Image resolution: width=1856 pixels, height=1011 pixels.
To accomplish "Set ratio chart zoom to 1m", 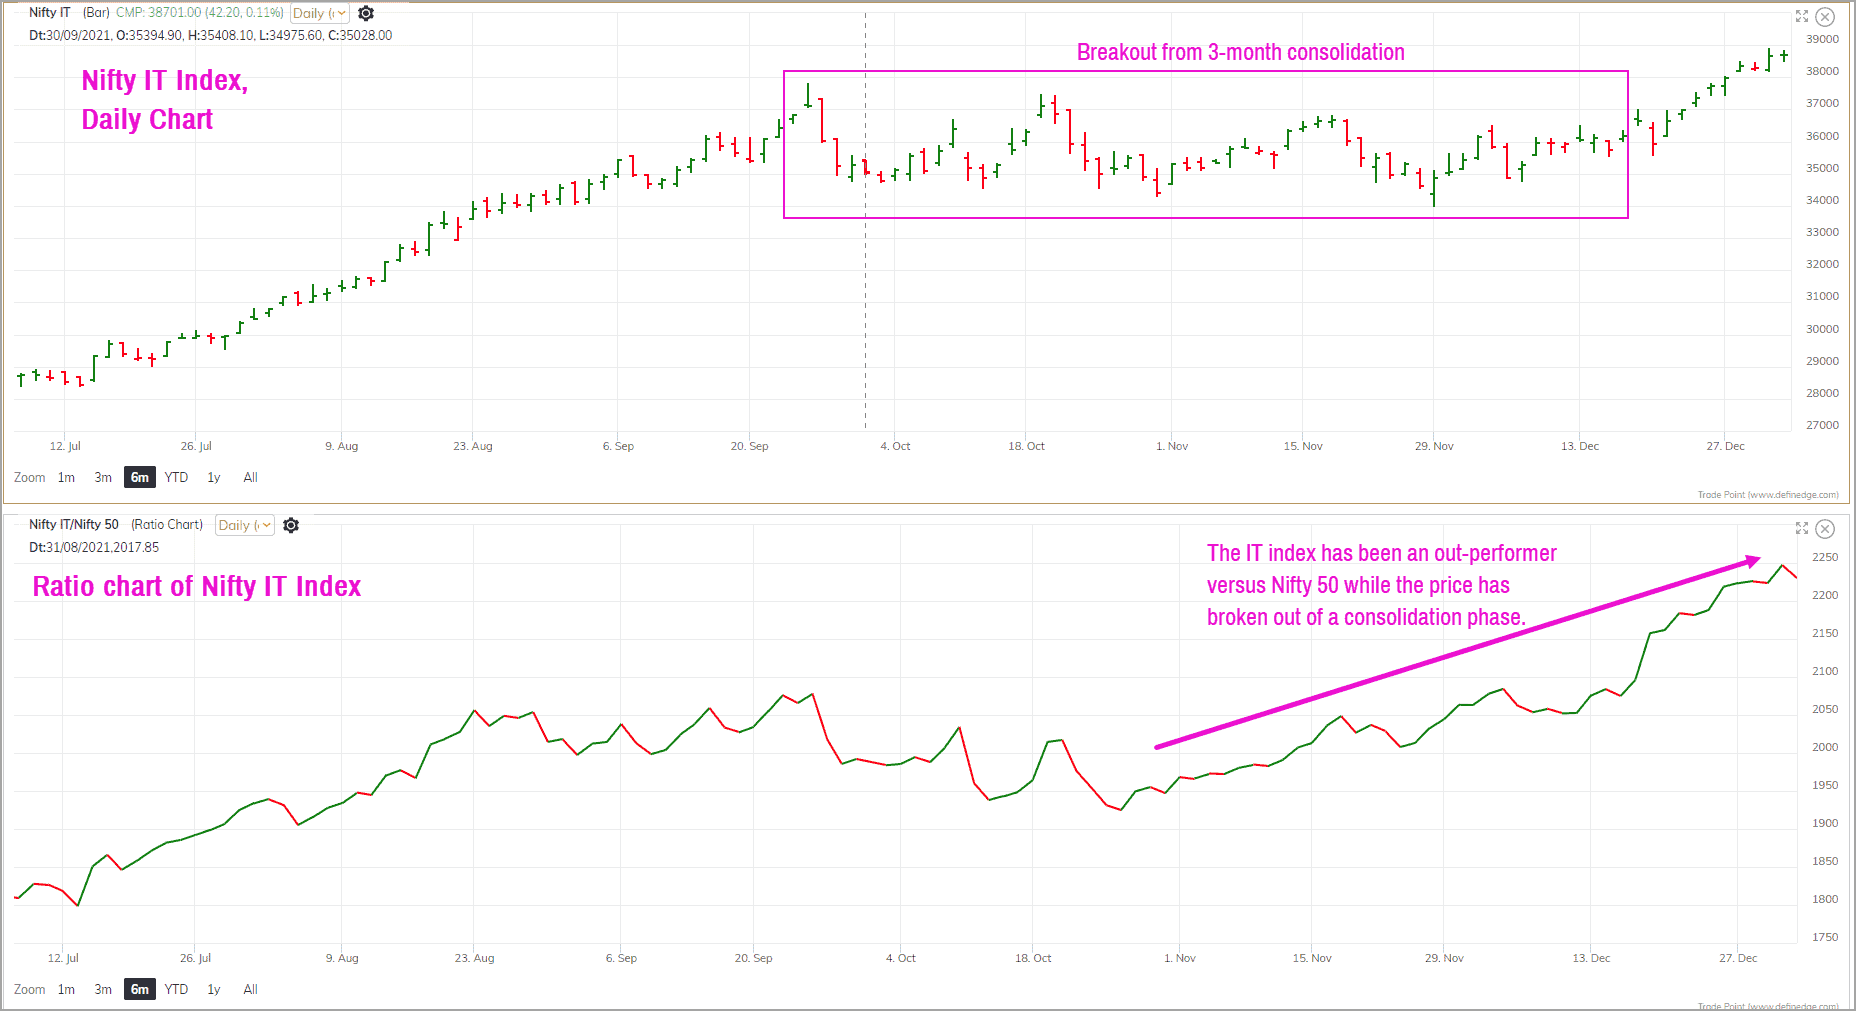I will [x=66, y=989].
